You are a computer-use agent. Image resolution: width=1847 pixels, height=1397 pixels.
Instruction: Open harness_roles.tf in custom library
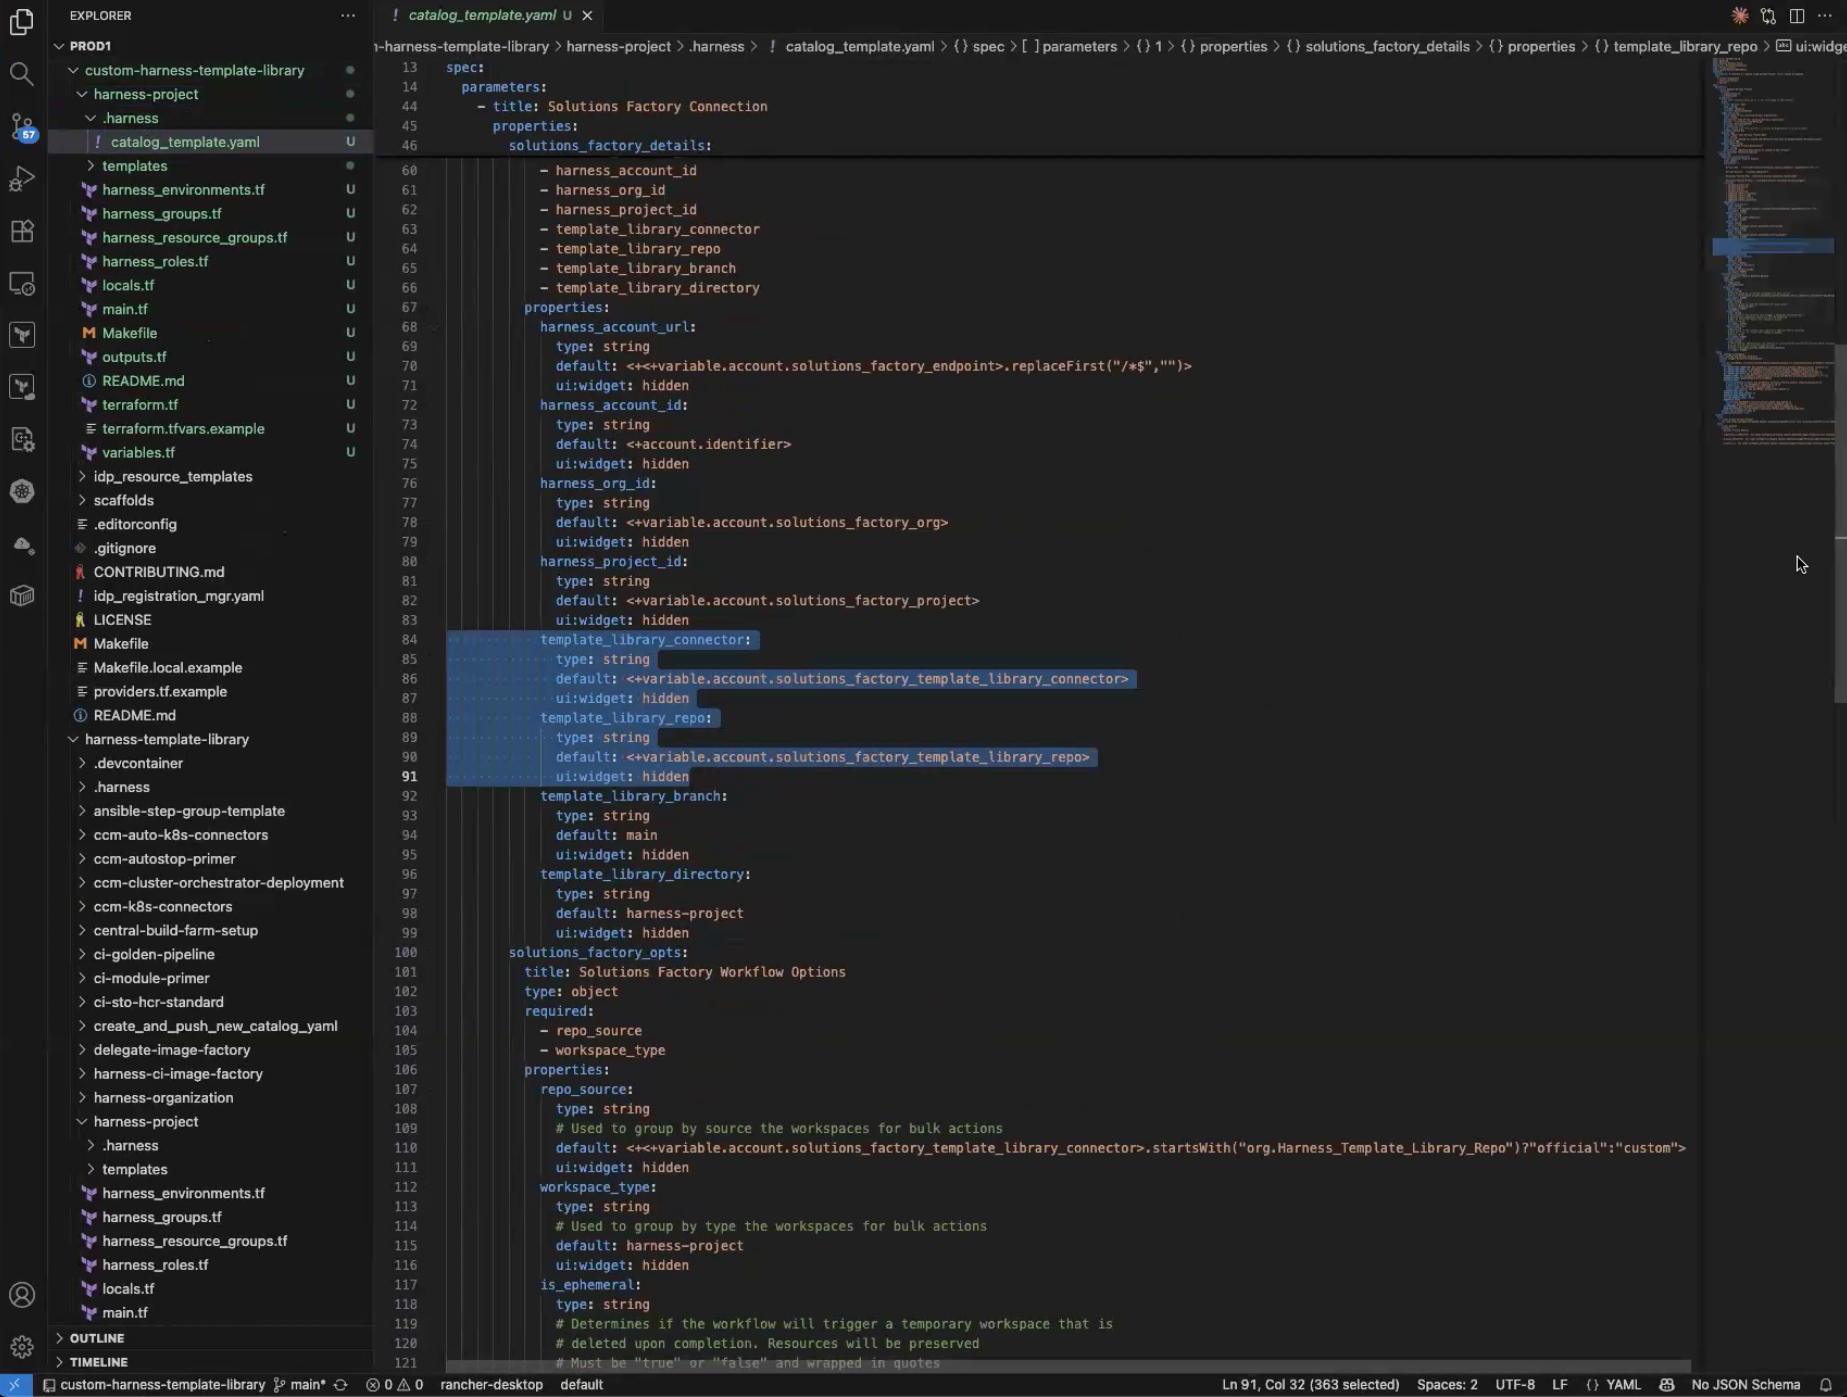(x=155, y=261)
